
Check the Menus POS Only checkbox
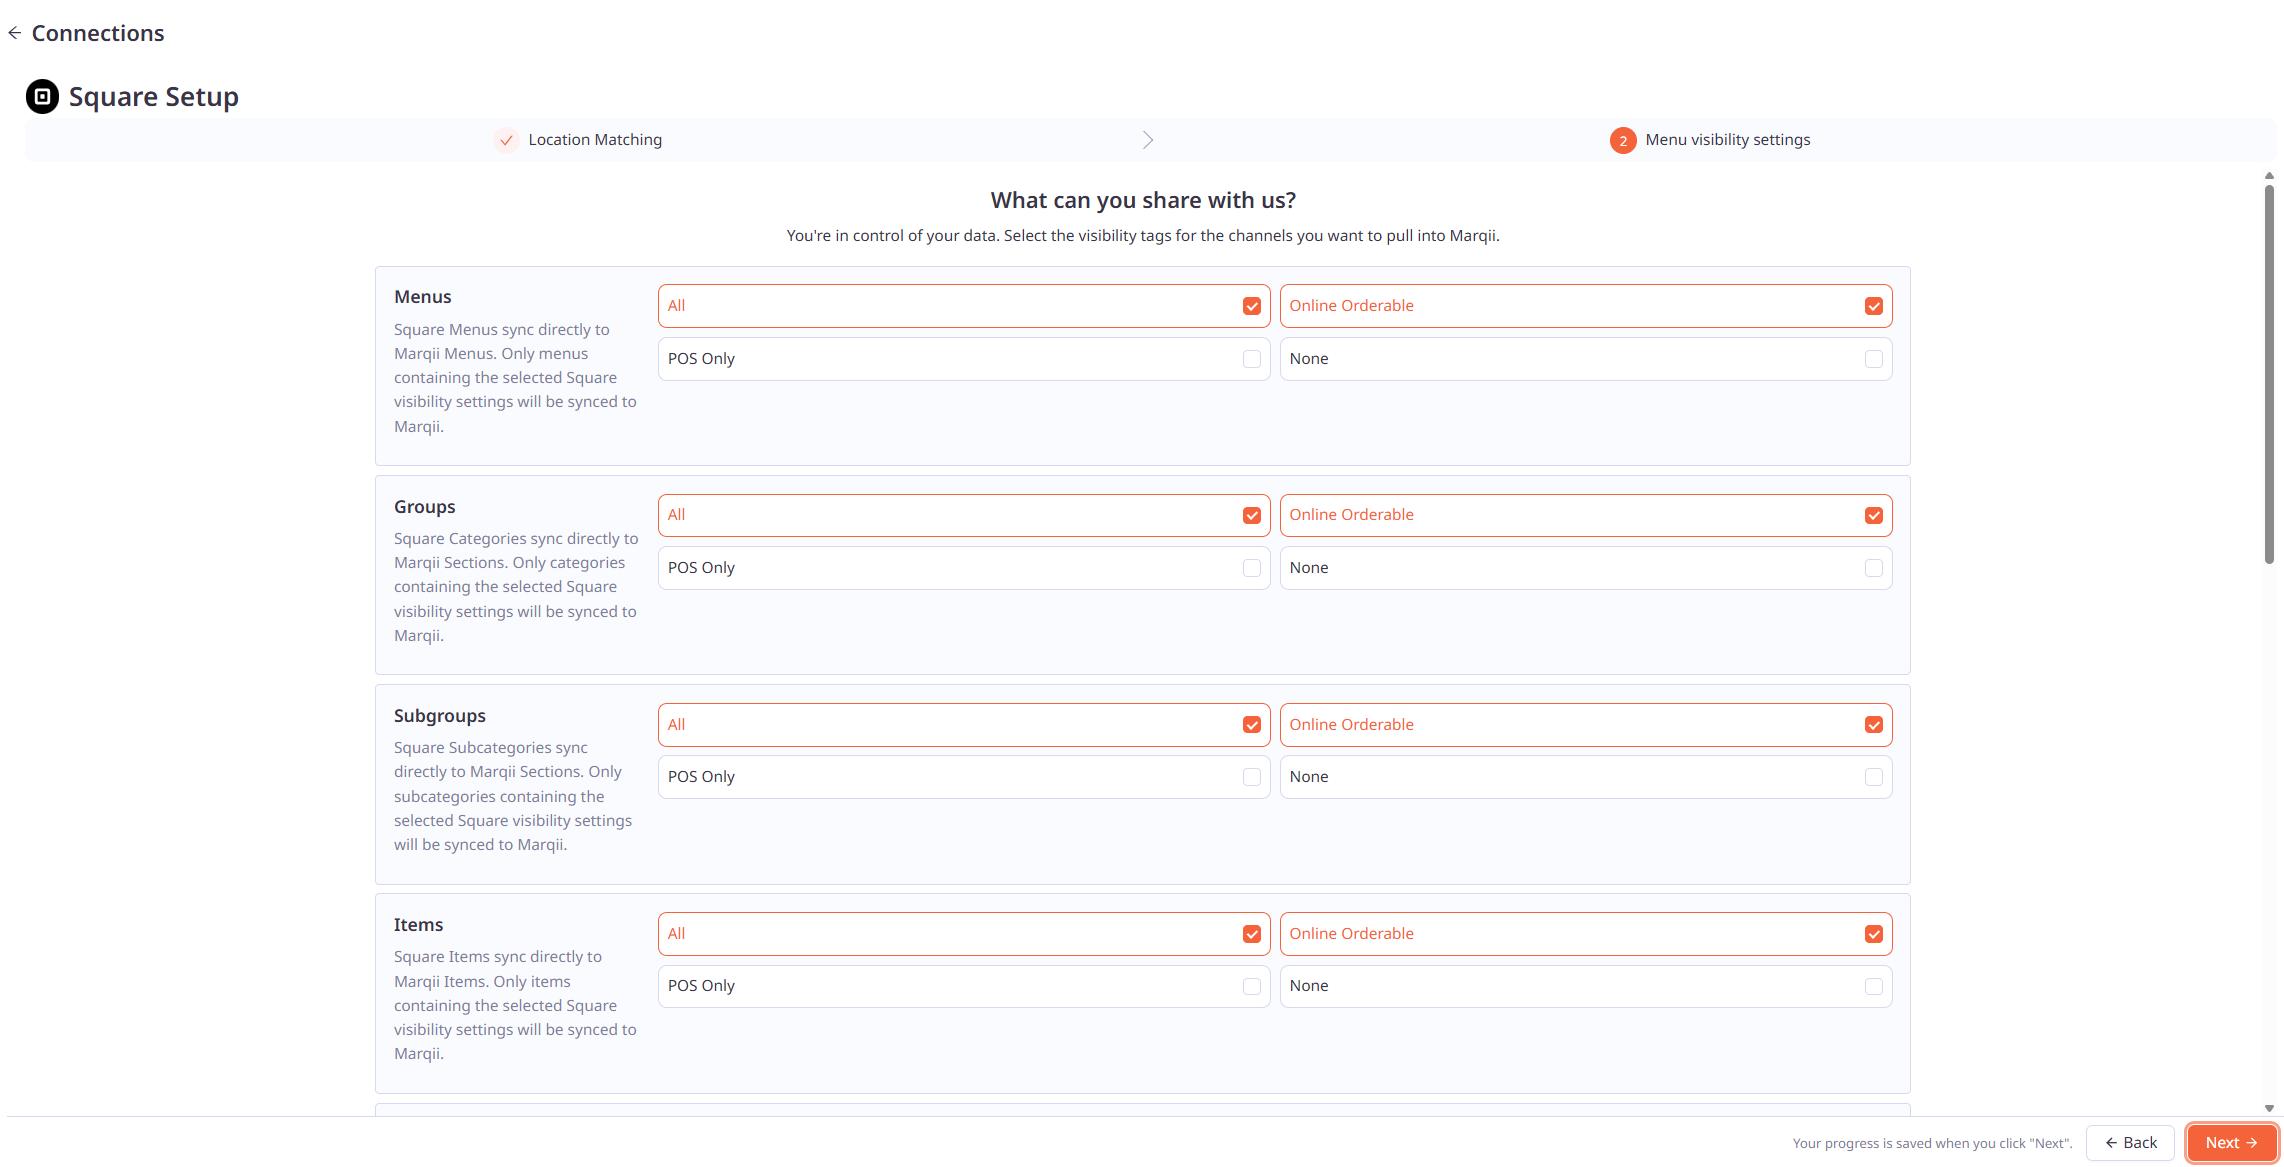(1252, 359)
